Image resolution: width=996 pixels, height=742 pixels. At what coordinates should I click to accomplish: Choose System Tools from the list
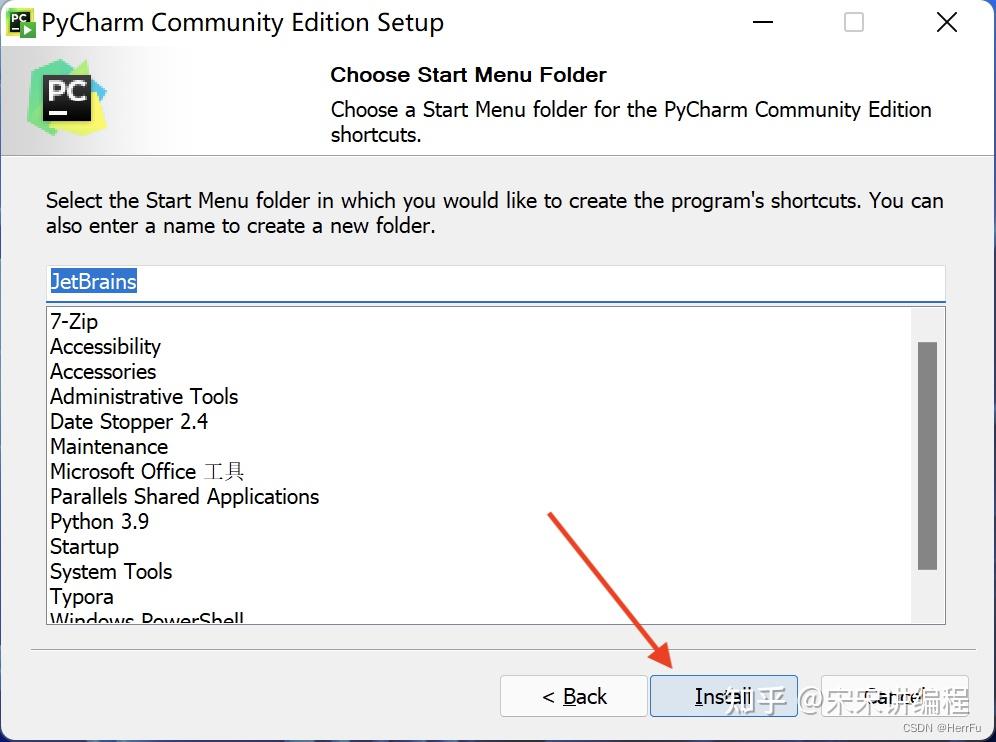pos(111,572)
